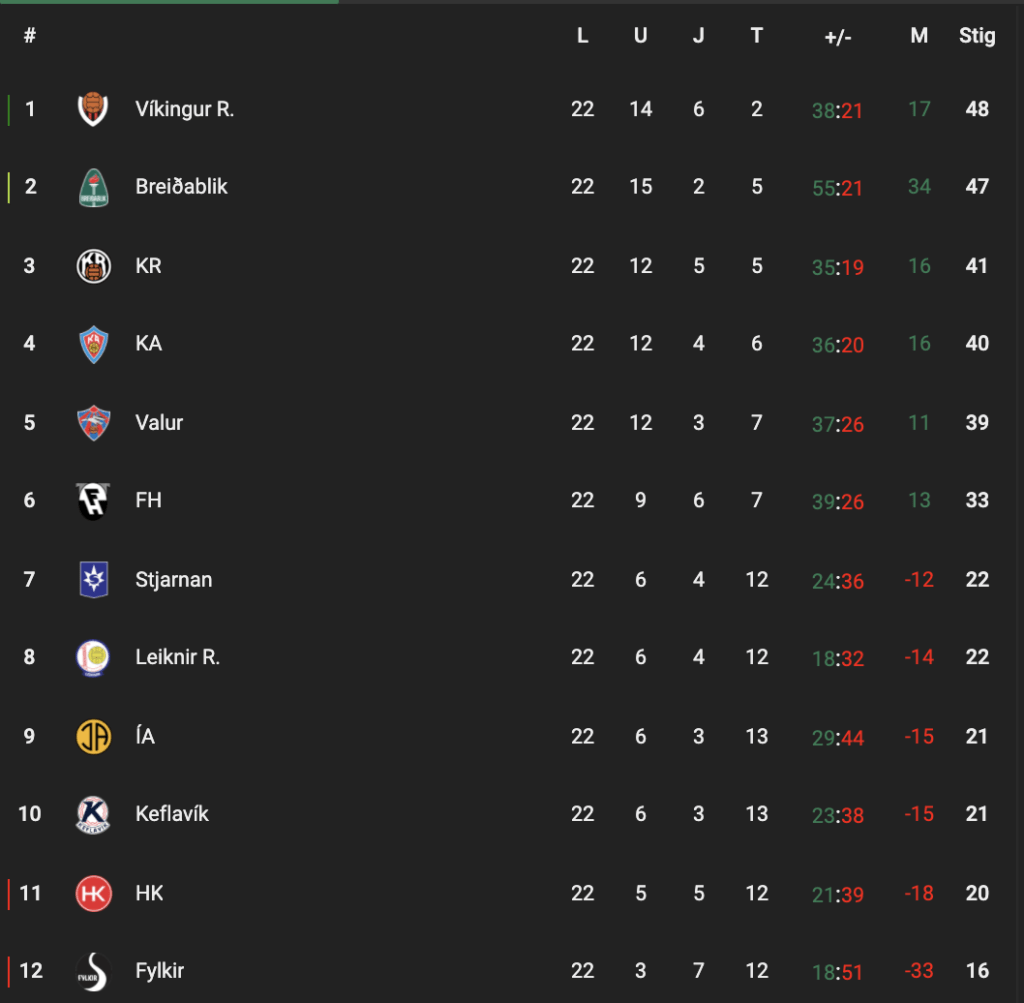The image size is (1024, 1003).
Task: Click the ÍA yellow circular logo
Action: 93,737
